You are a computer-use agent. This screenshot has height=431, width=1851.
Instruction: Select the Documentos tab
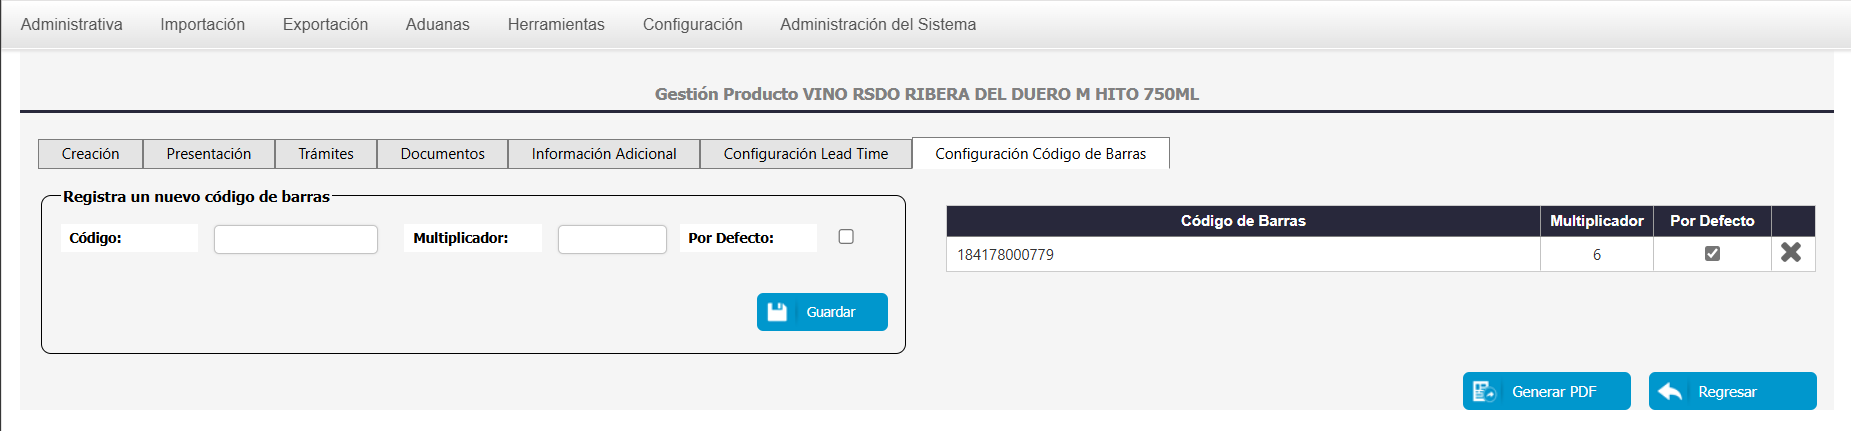click(x=443, y=154)
